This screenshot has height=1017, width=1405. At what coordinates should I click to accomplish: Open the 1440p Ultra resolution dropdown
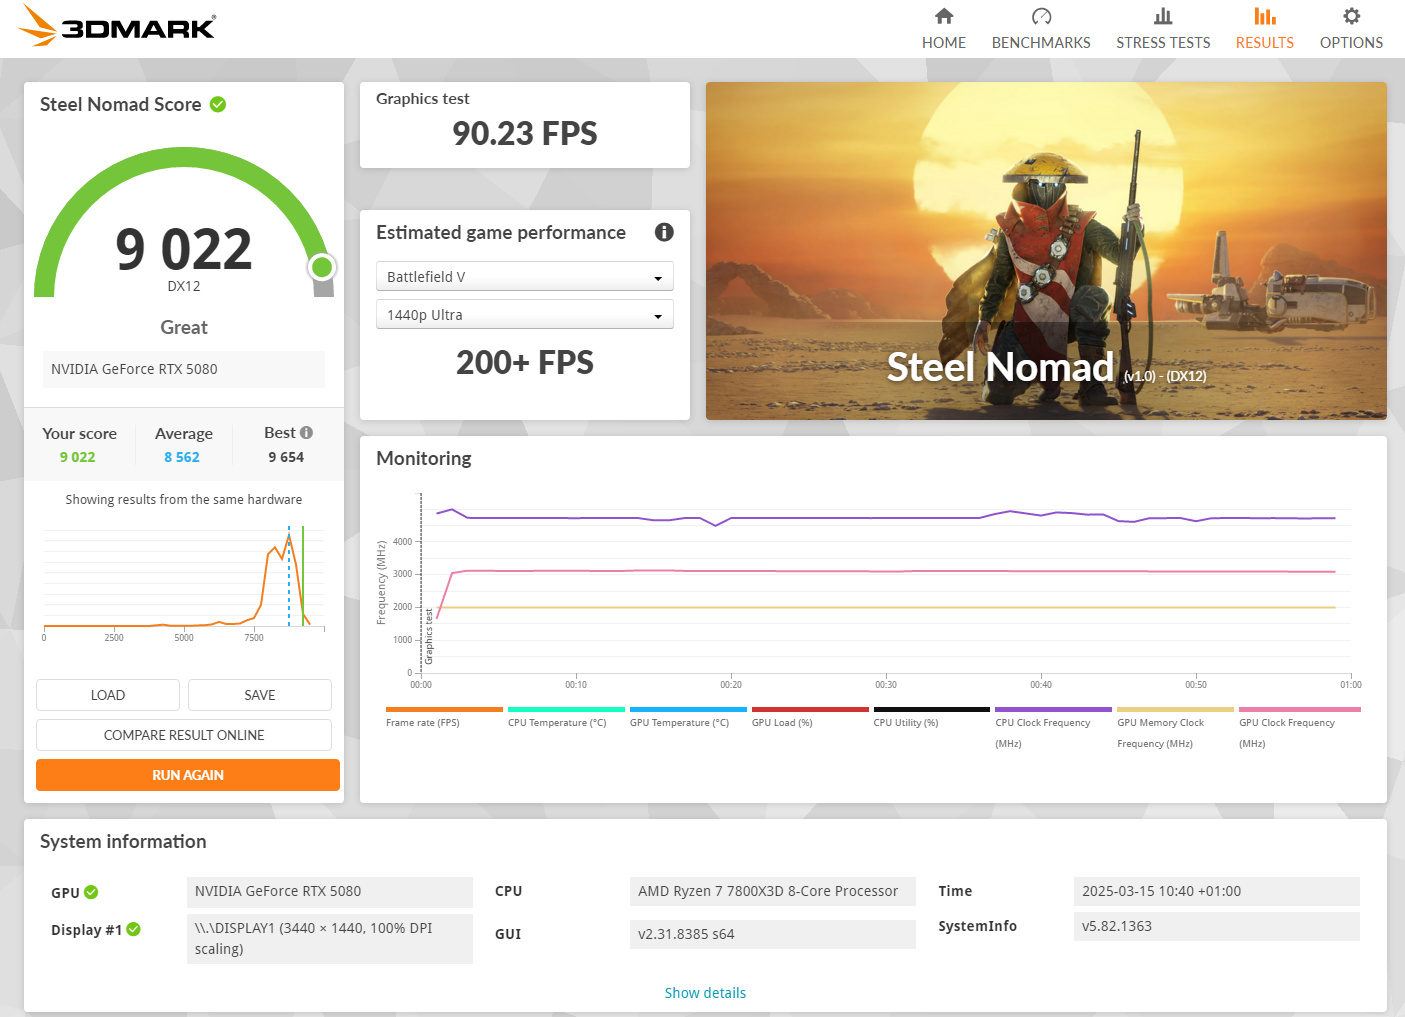pyautogui.click(x=525, y=314)
